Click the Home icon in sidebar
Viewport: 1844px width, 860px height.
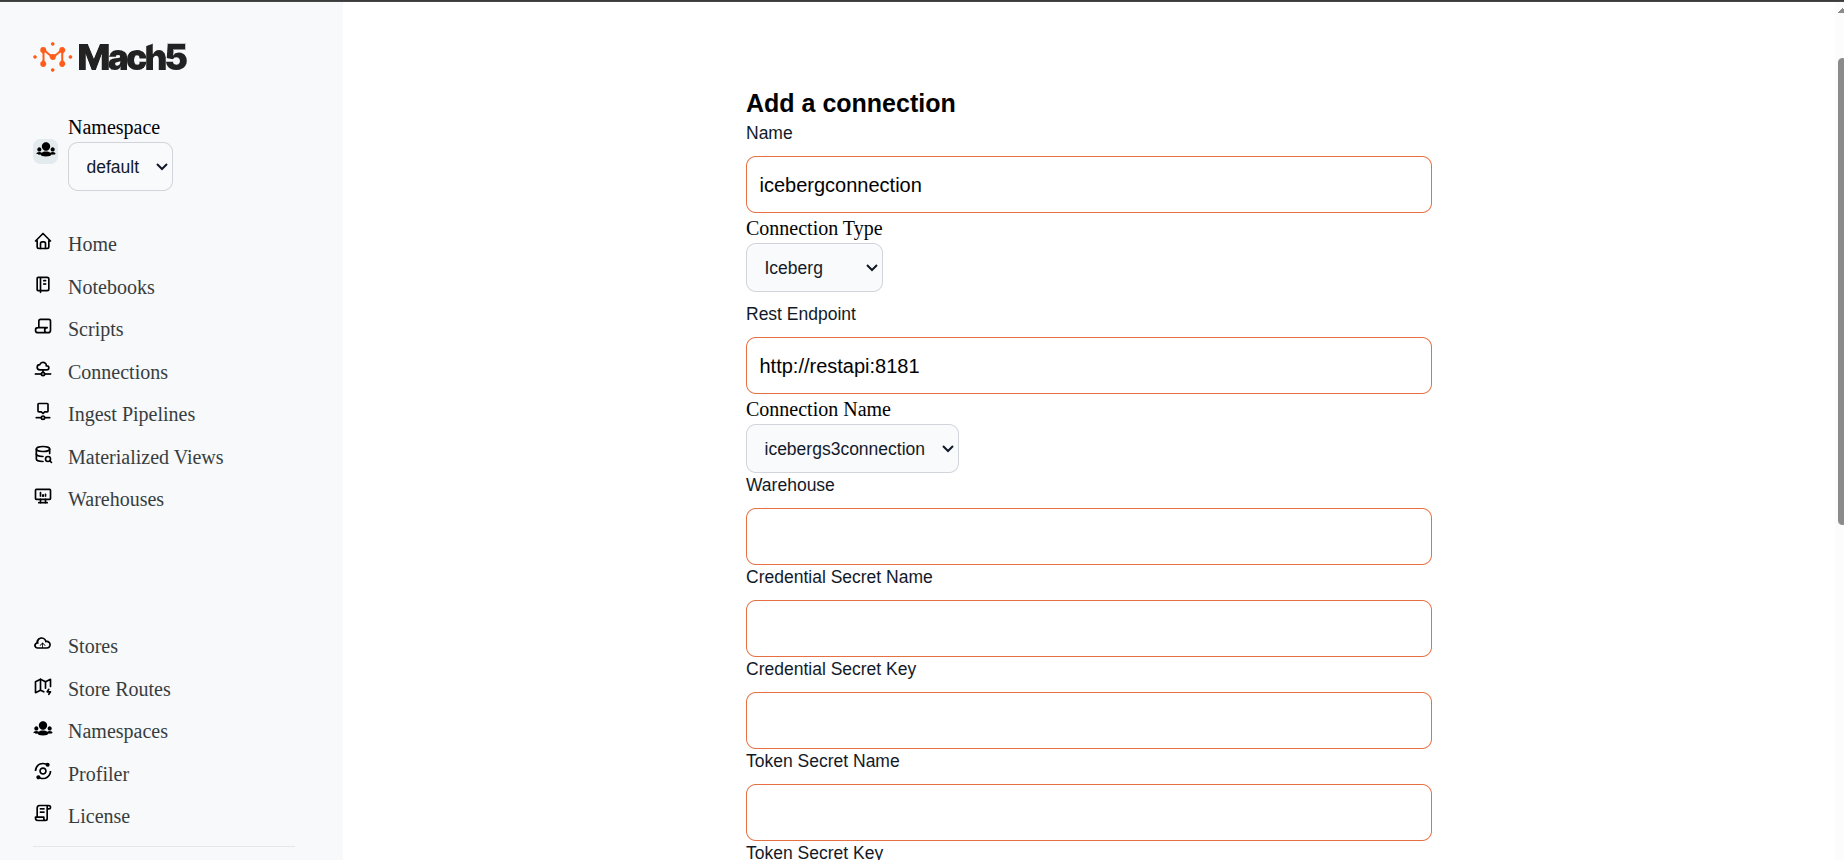43,242
